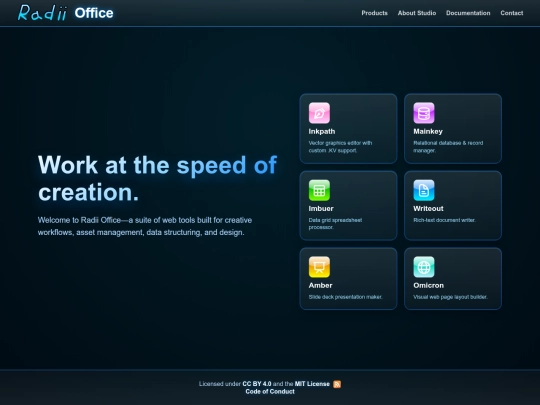Go to About Studio page
The height and width of the screenshot is (405, 540).
[x=417, y=13]
